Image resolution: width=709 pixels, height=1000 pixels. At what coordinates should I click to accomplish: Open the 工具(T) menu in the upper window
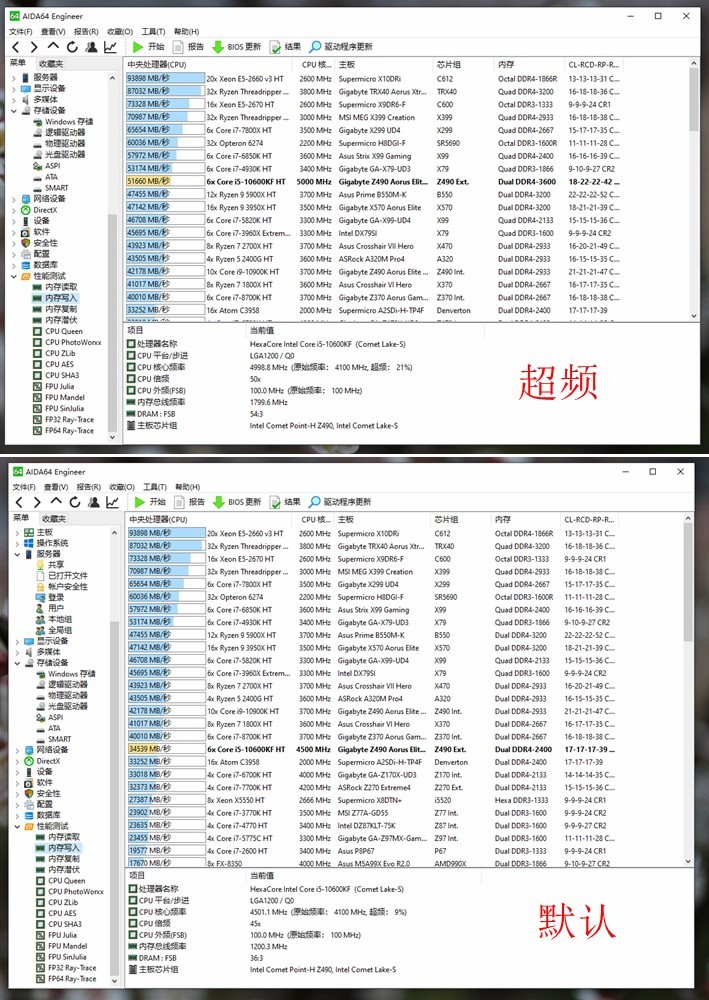153,31
